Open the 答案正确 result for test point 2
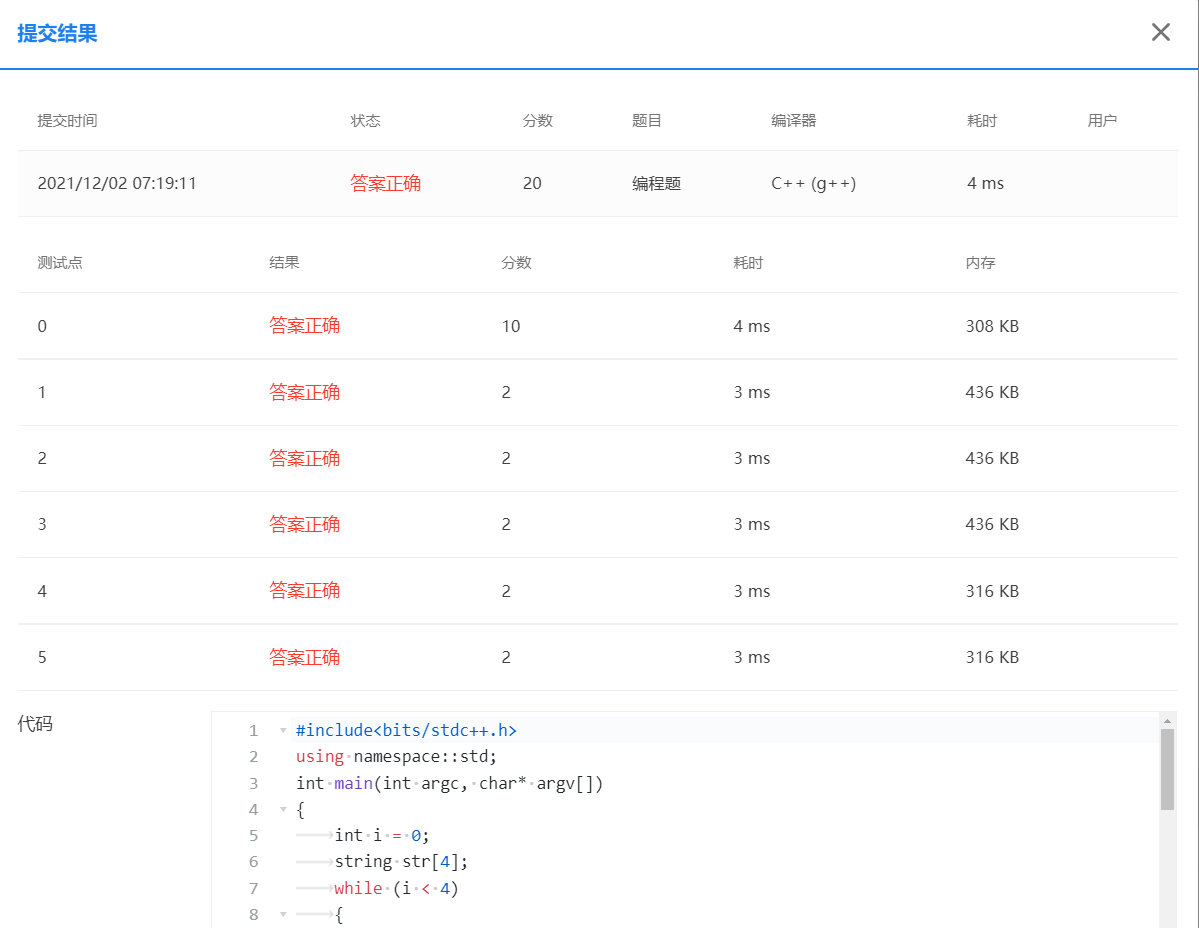Screen dimensions: 1199x928 click(x=305, y=457)
